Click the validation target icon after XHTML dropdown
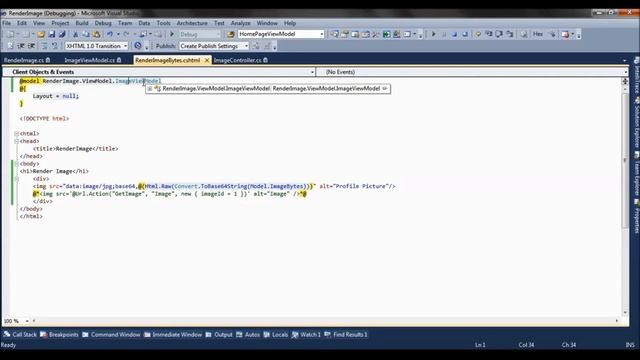 point(138,46)
